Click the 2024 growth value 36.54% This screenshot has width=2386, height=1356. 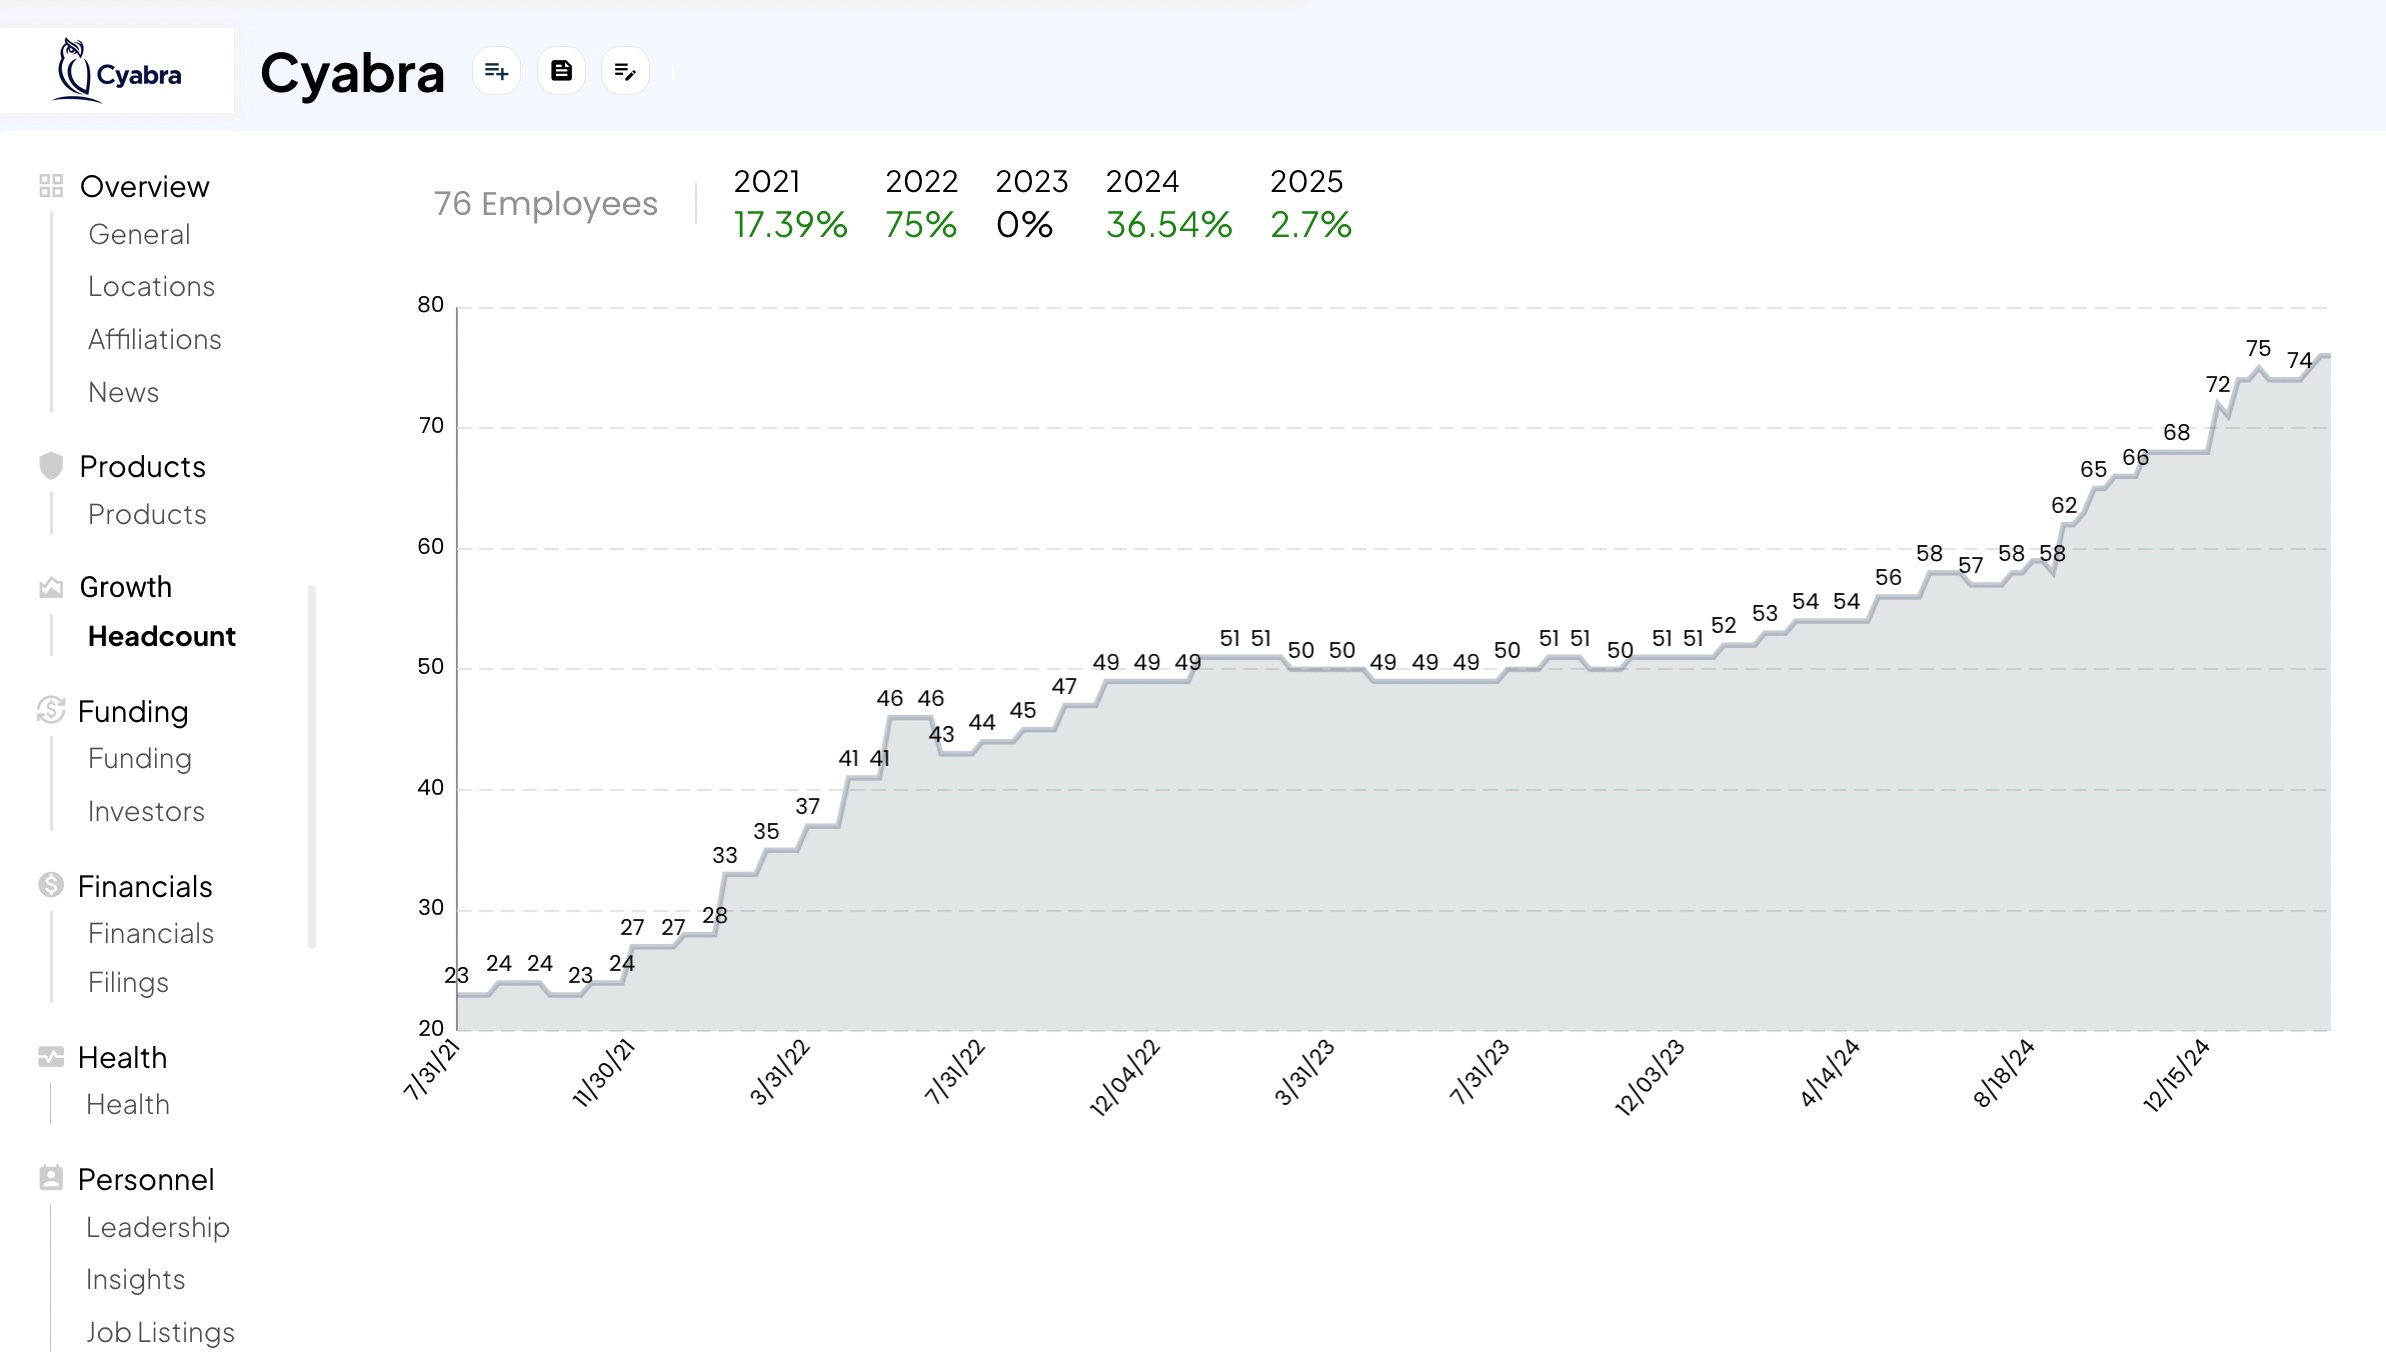coord(1169,224)
